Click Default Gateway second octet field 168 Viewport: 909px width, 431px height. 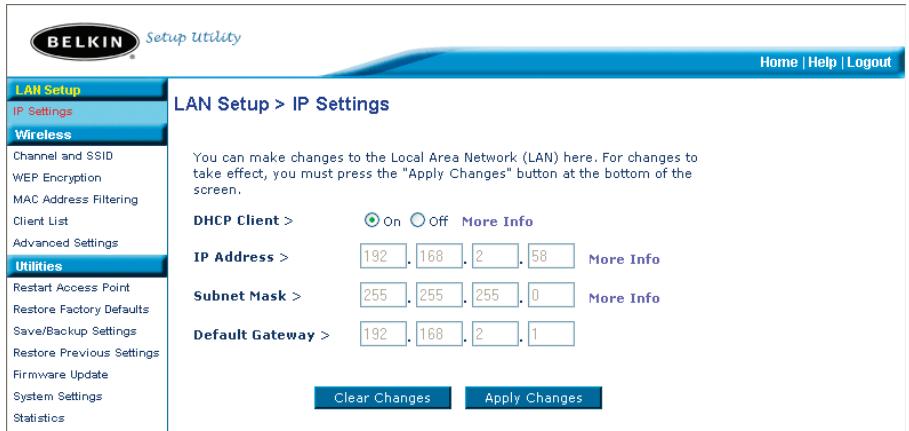[x=439, y=334]
